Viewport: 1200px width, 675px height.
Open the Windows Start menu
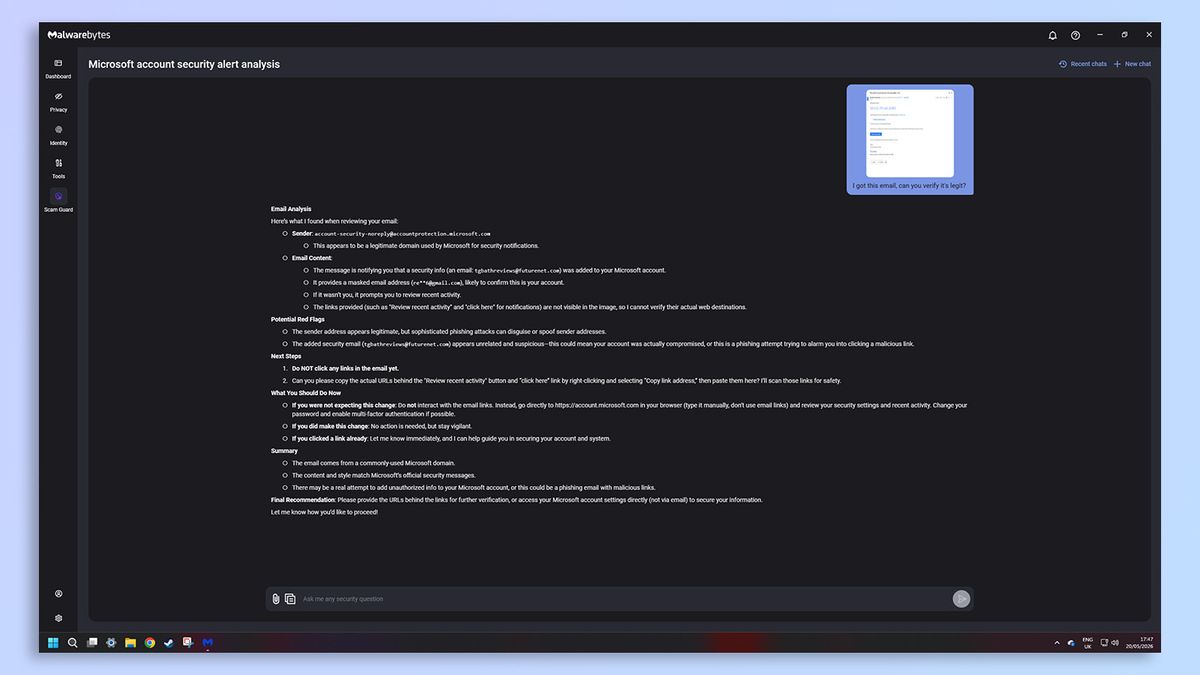[x=53, y=642]
